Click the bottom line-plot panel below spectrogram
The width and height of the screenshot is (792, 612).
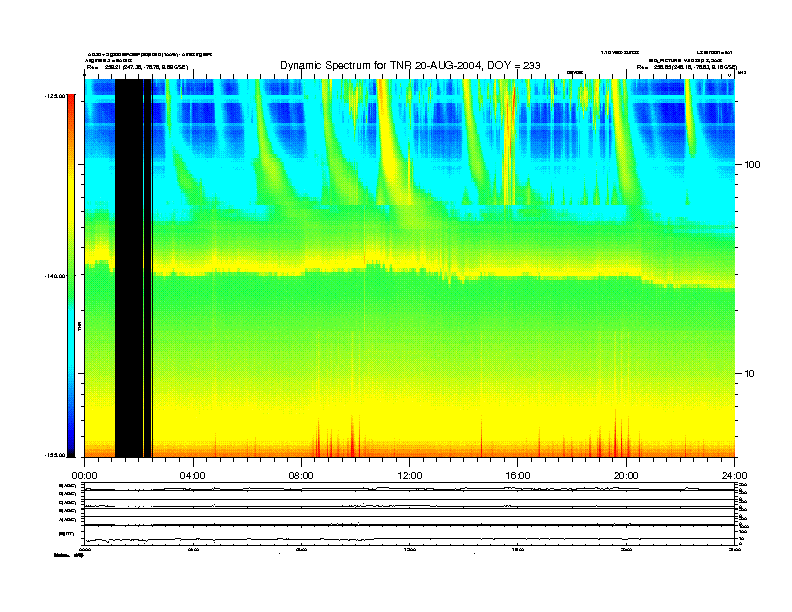pyautogui.click(x=409, y=515)
